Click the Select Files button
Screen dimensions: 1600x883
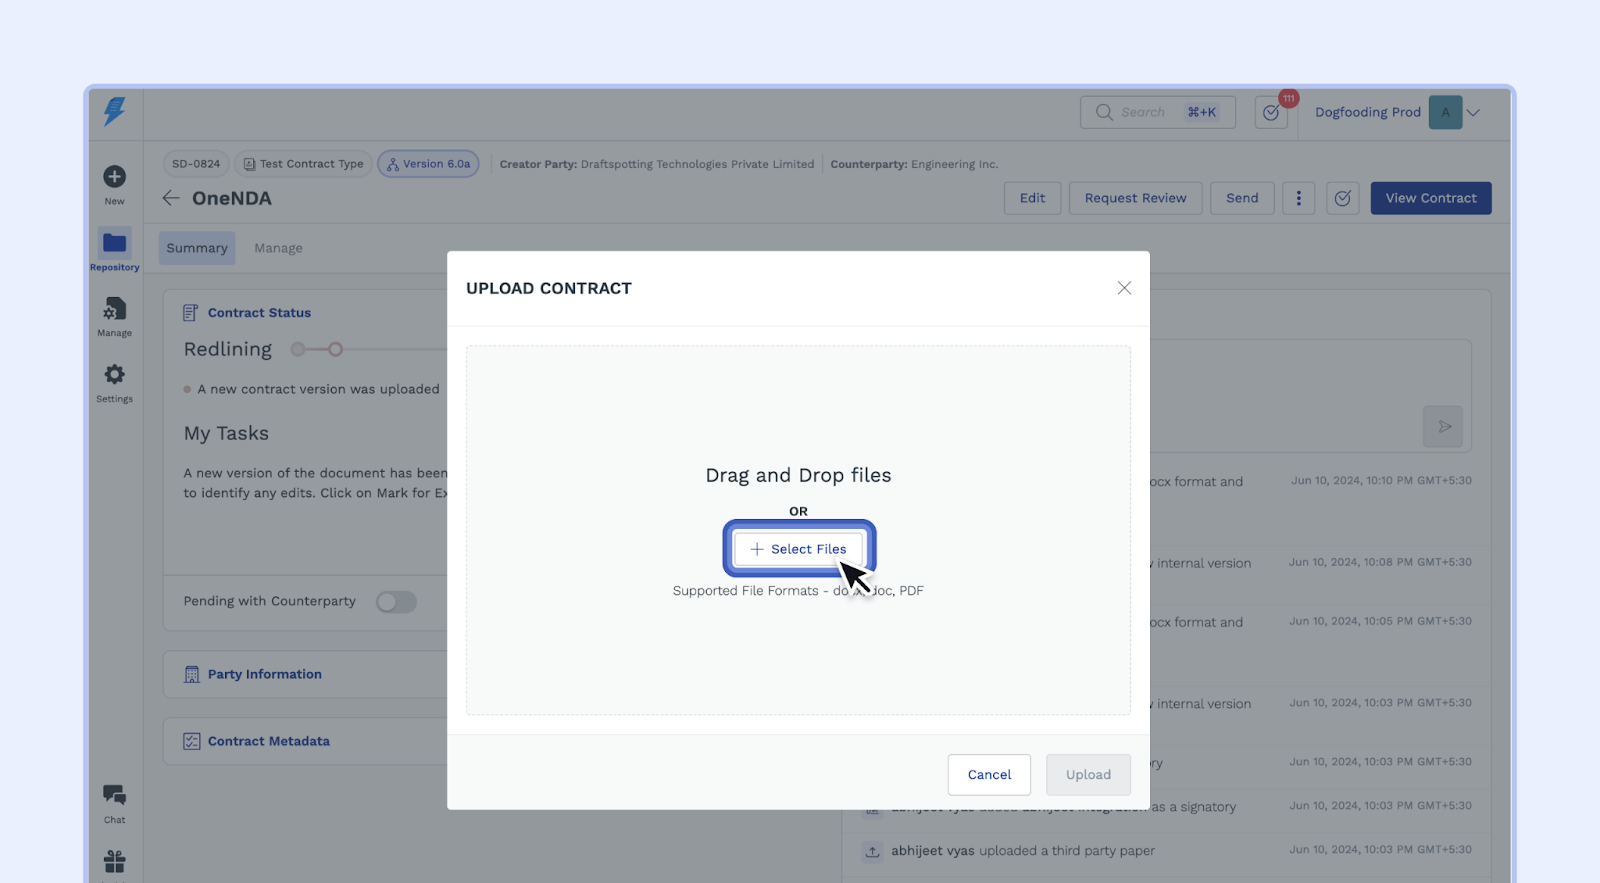click(x=799, y=549)
